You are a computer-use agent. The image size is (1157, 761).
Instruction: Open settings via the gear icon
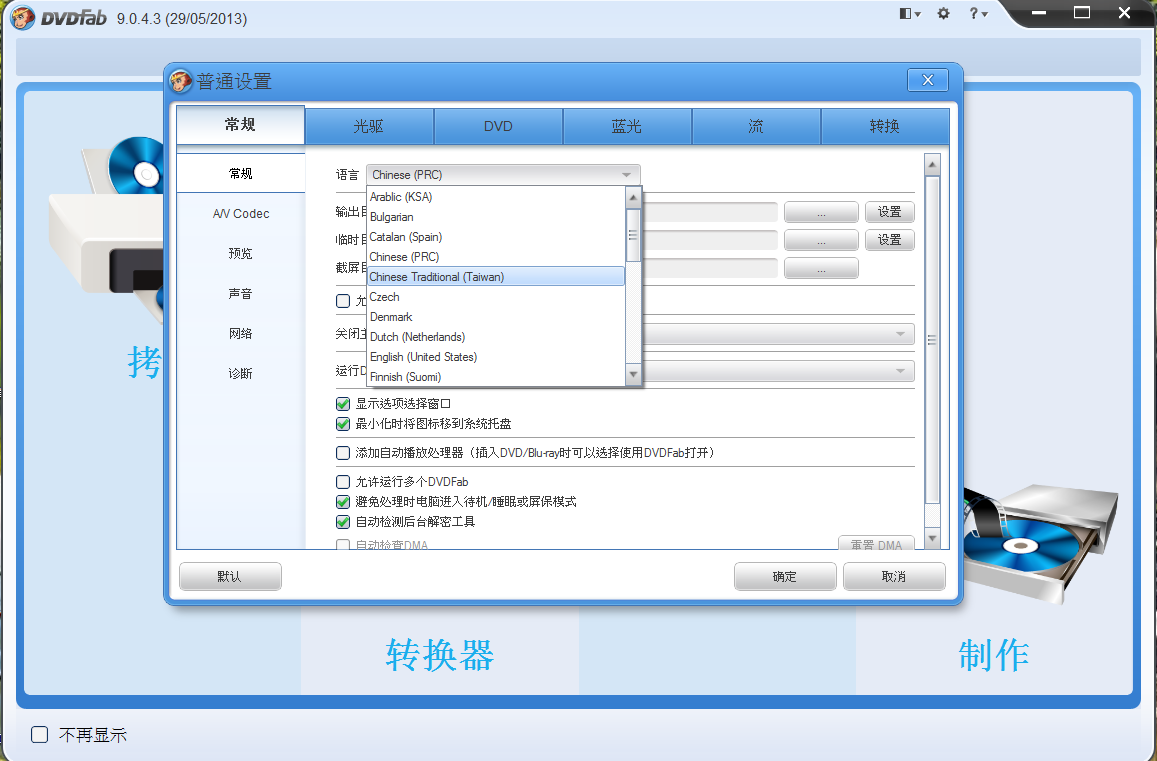(943, 13)
